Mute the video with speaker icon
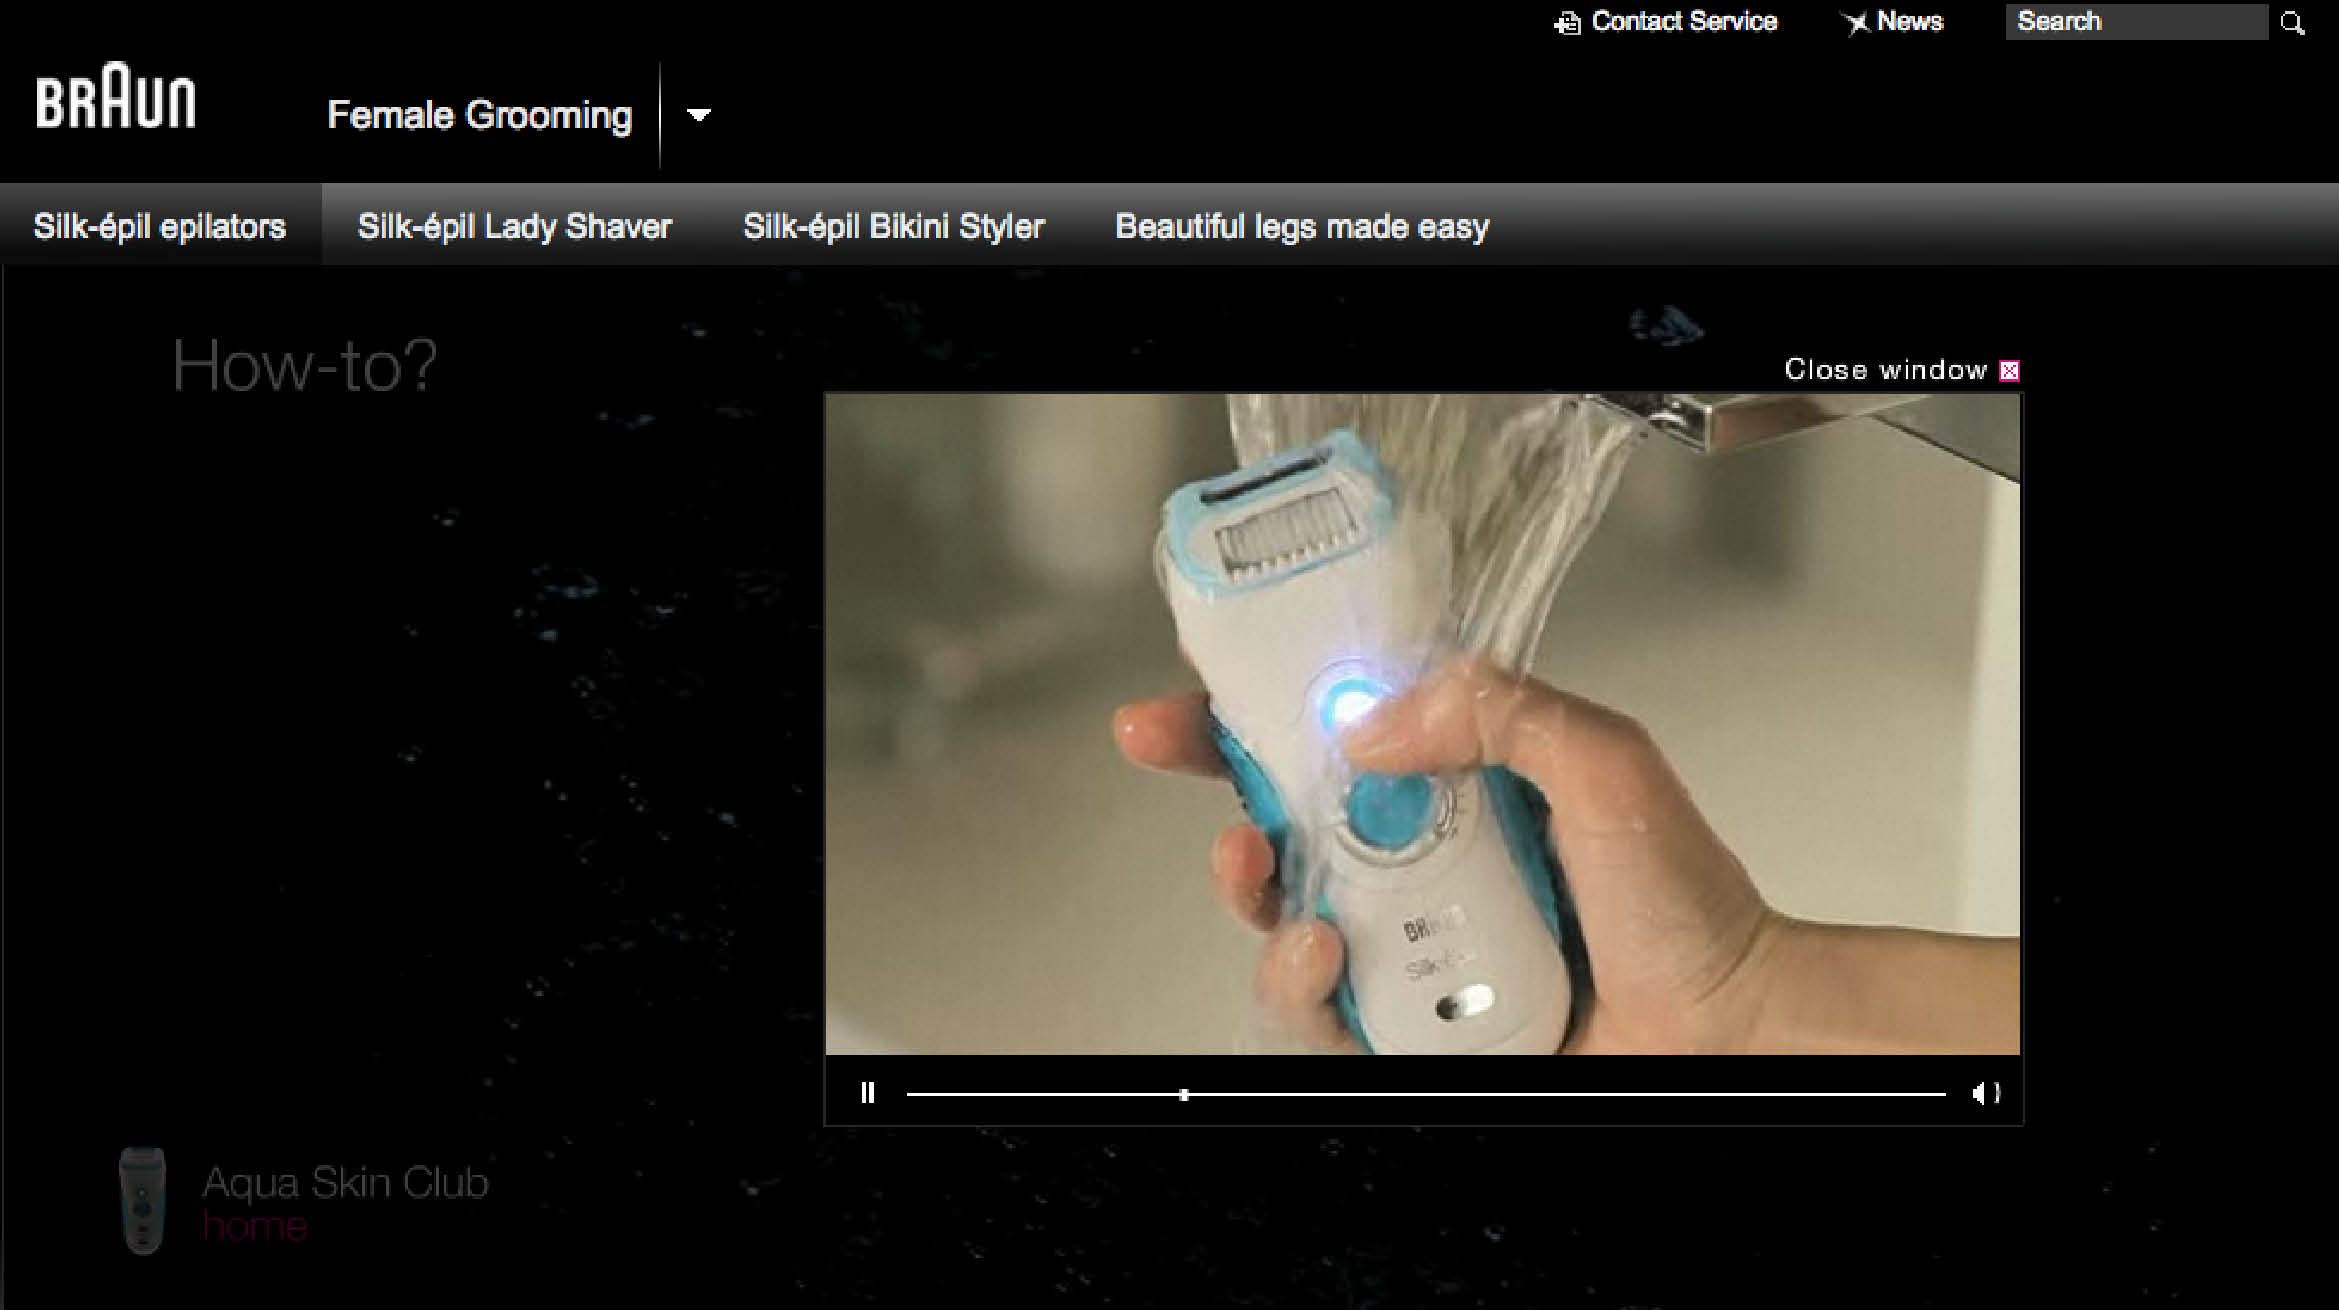Image resolution: width=2339 pixels, height=1310 pixels. [1985, 1093]
